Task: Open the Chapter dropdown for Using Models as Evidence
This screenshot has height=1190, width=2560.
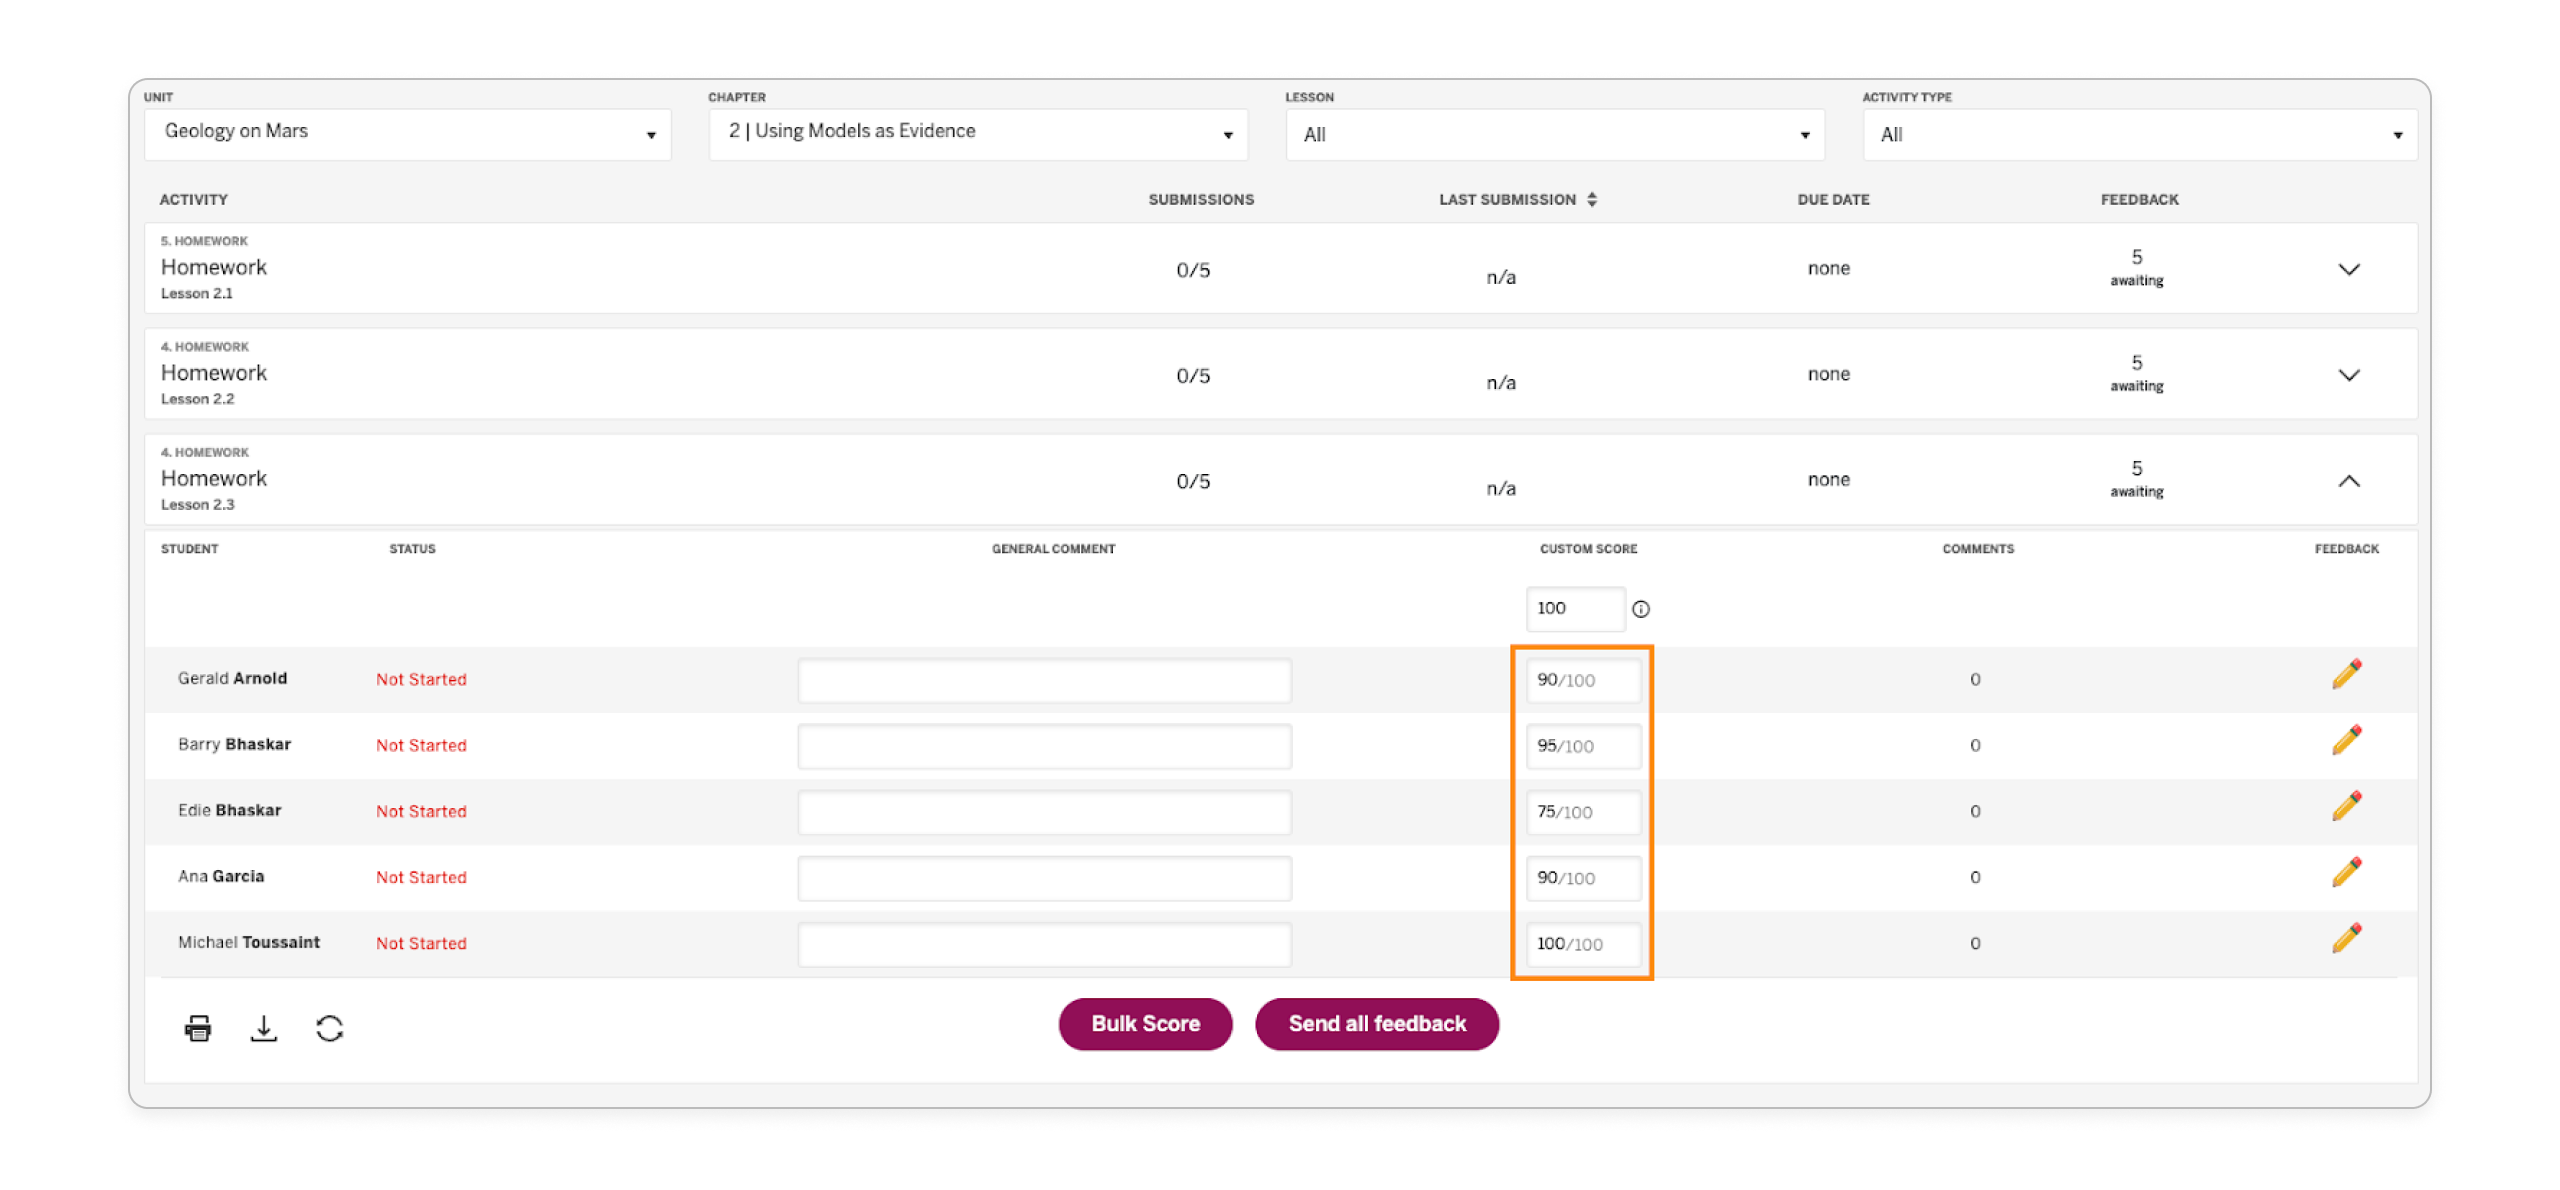Action: [x=977, y=133]
